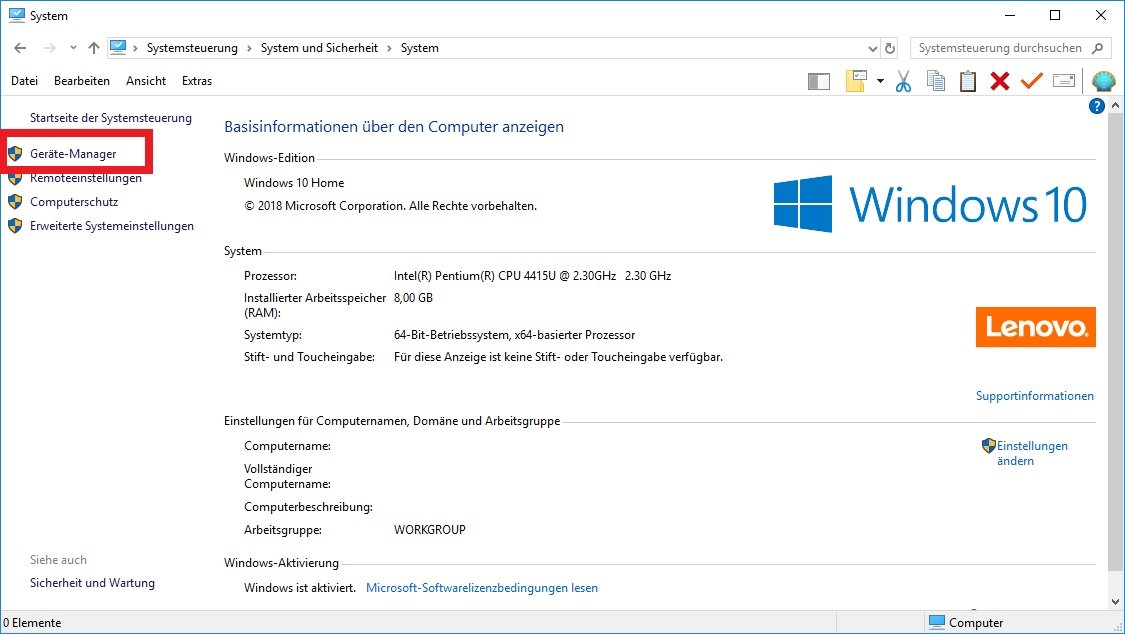
Task: Toggle the navigation pane toolbar icon
Action: tap(819, 81)
